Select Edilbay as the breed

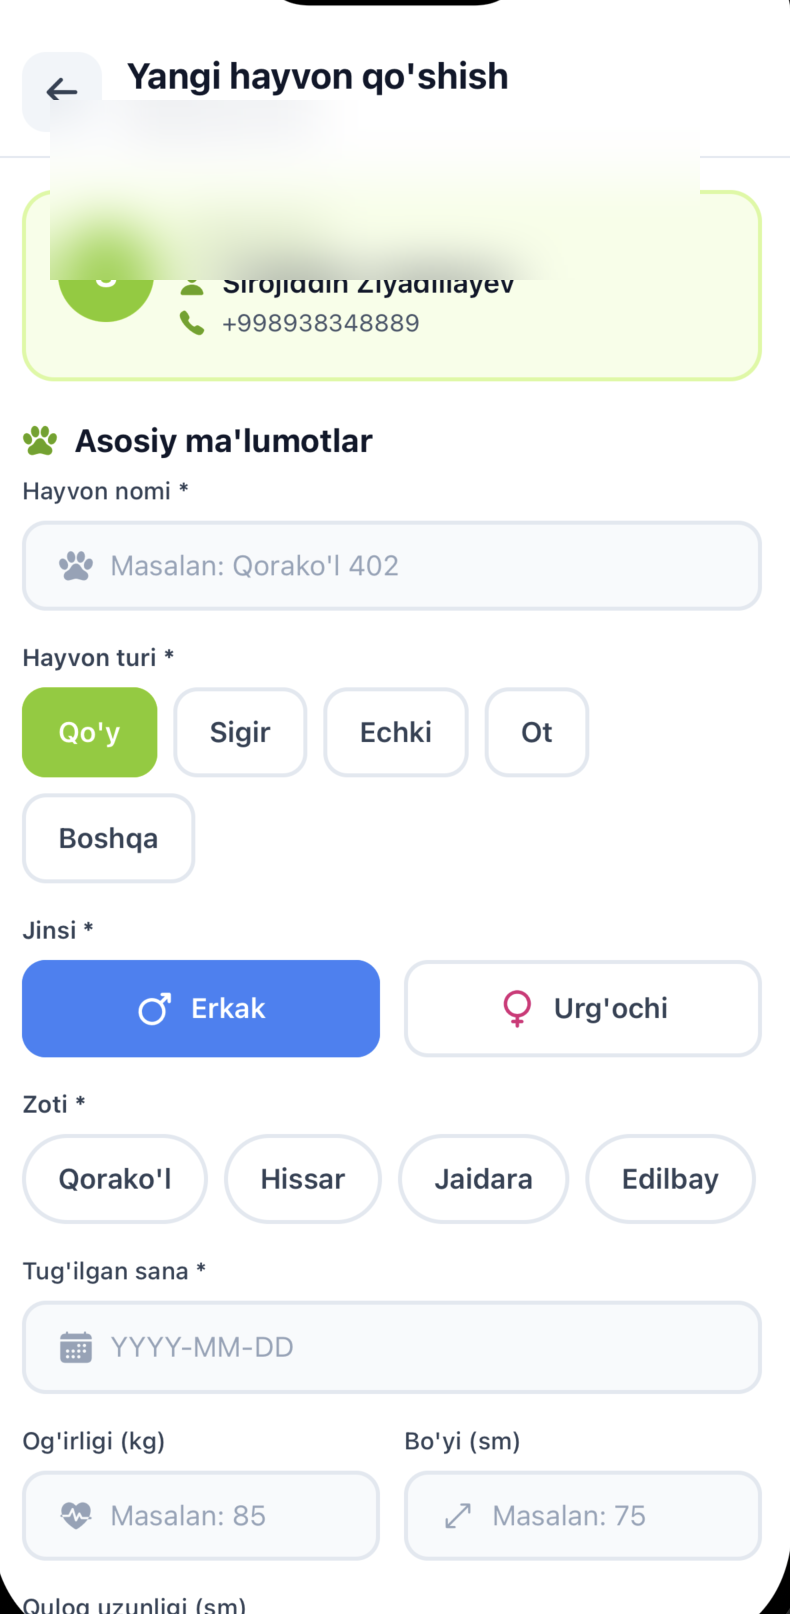[x=670, y=1179]
